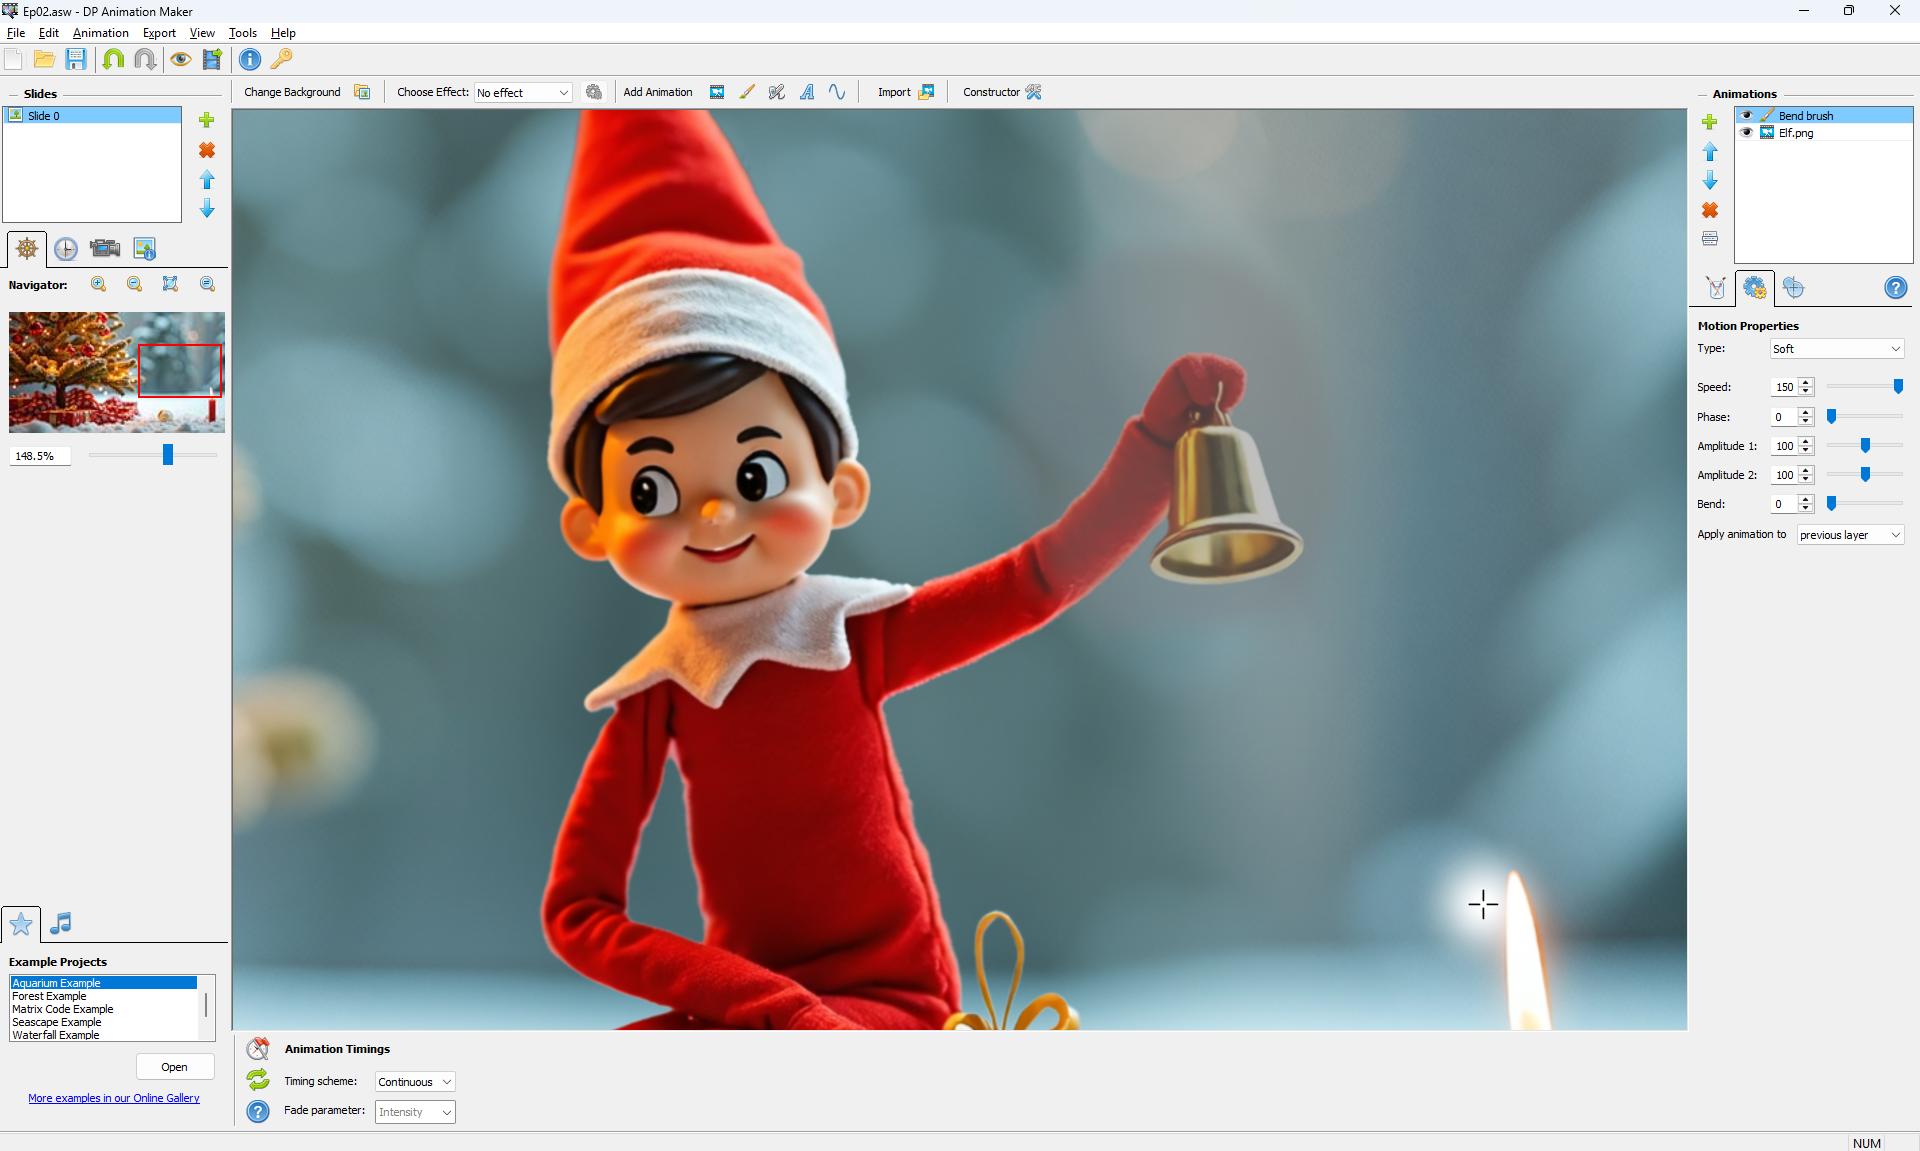The width and height of the screenshot is (1920, 1151).
Task: Click the Constructor tools icon
Action: click(x=1034, y=92)
